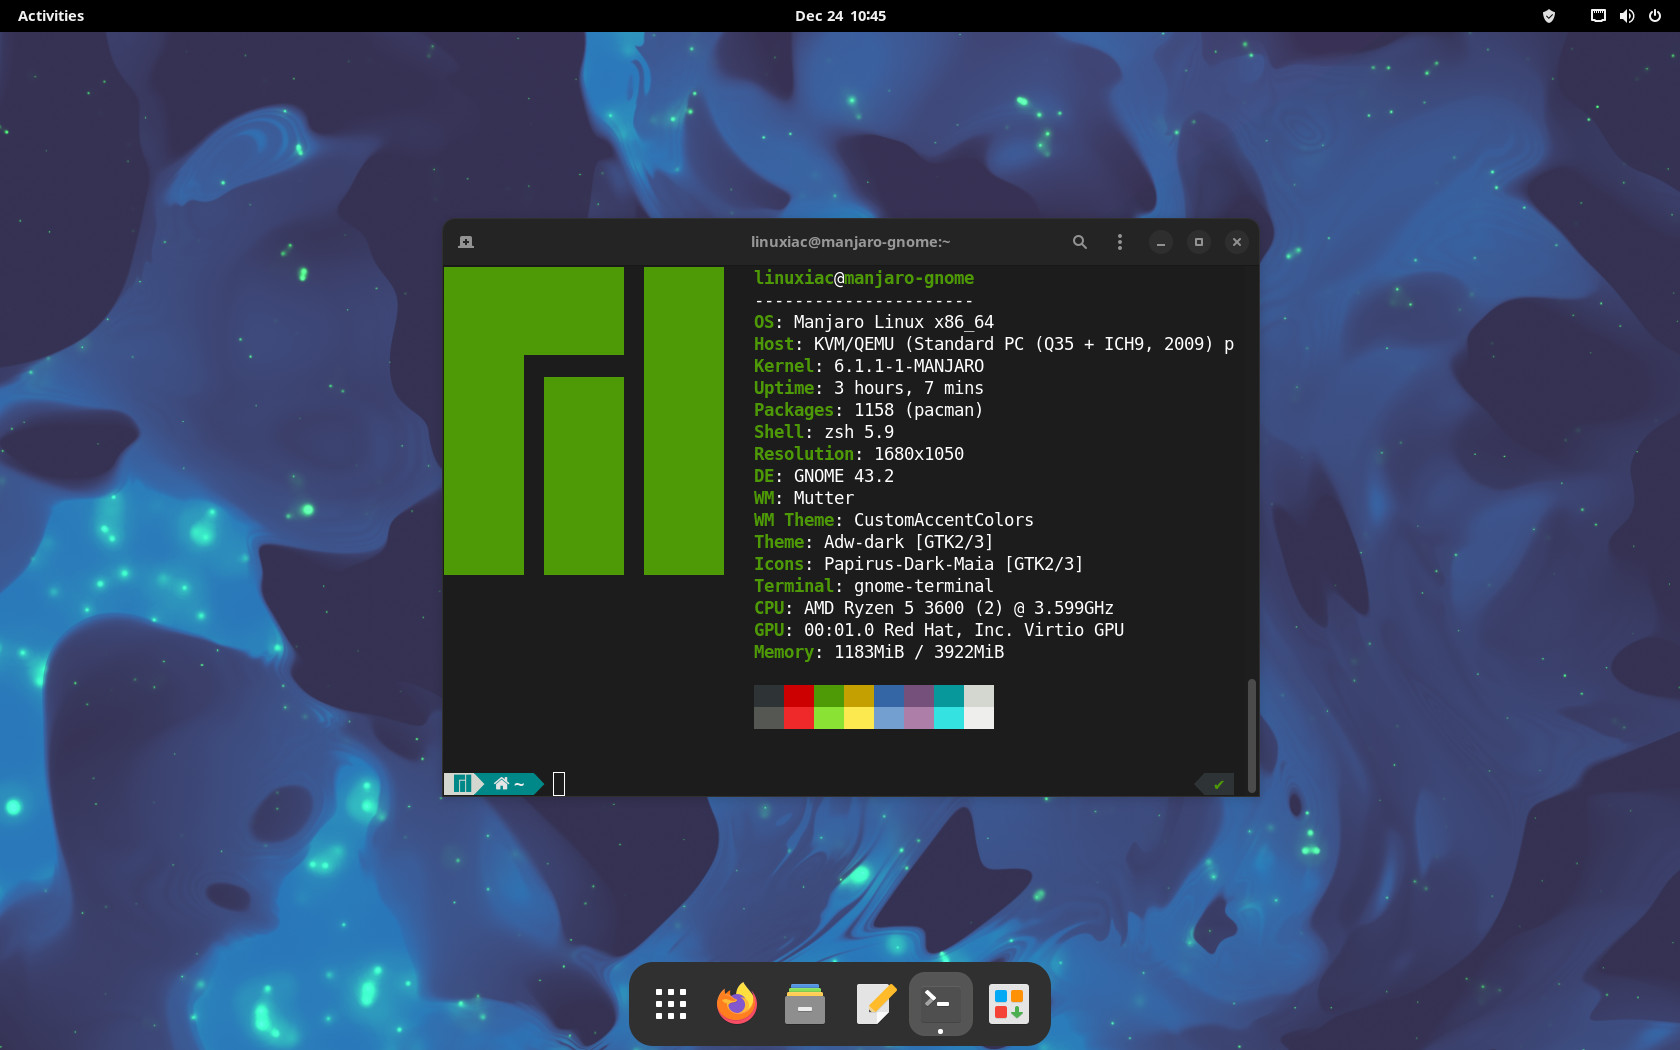Click the dark green color block
Image resolution: width=1680 pixels, height=1050 pixels.
coord(829,696)
